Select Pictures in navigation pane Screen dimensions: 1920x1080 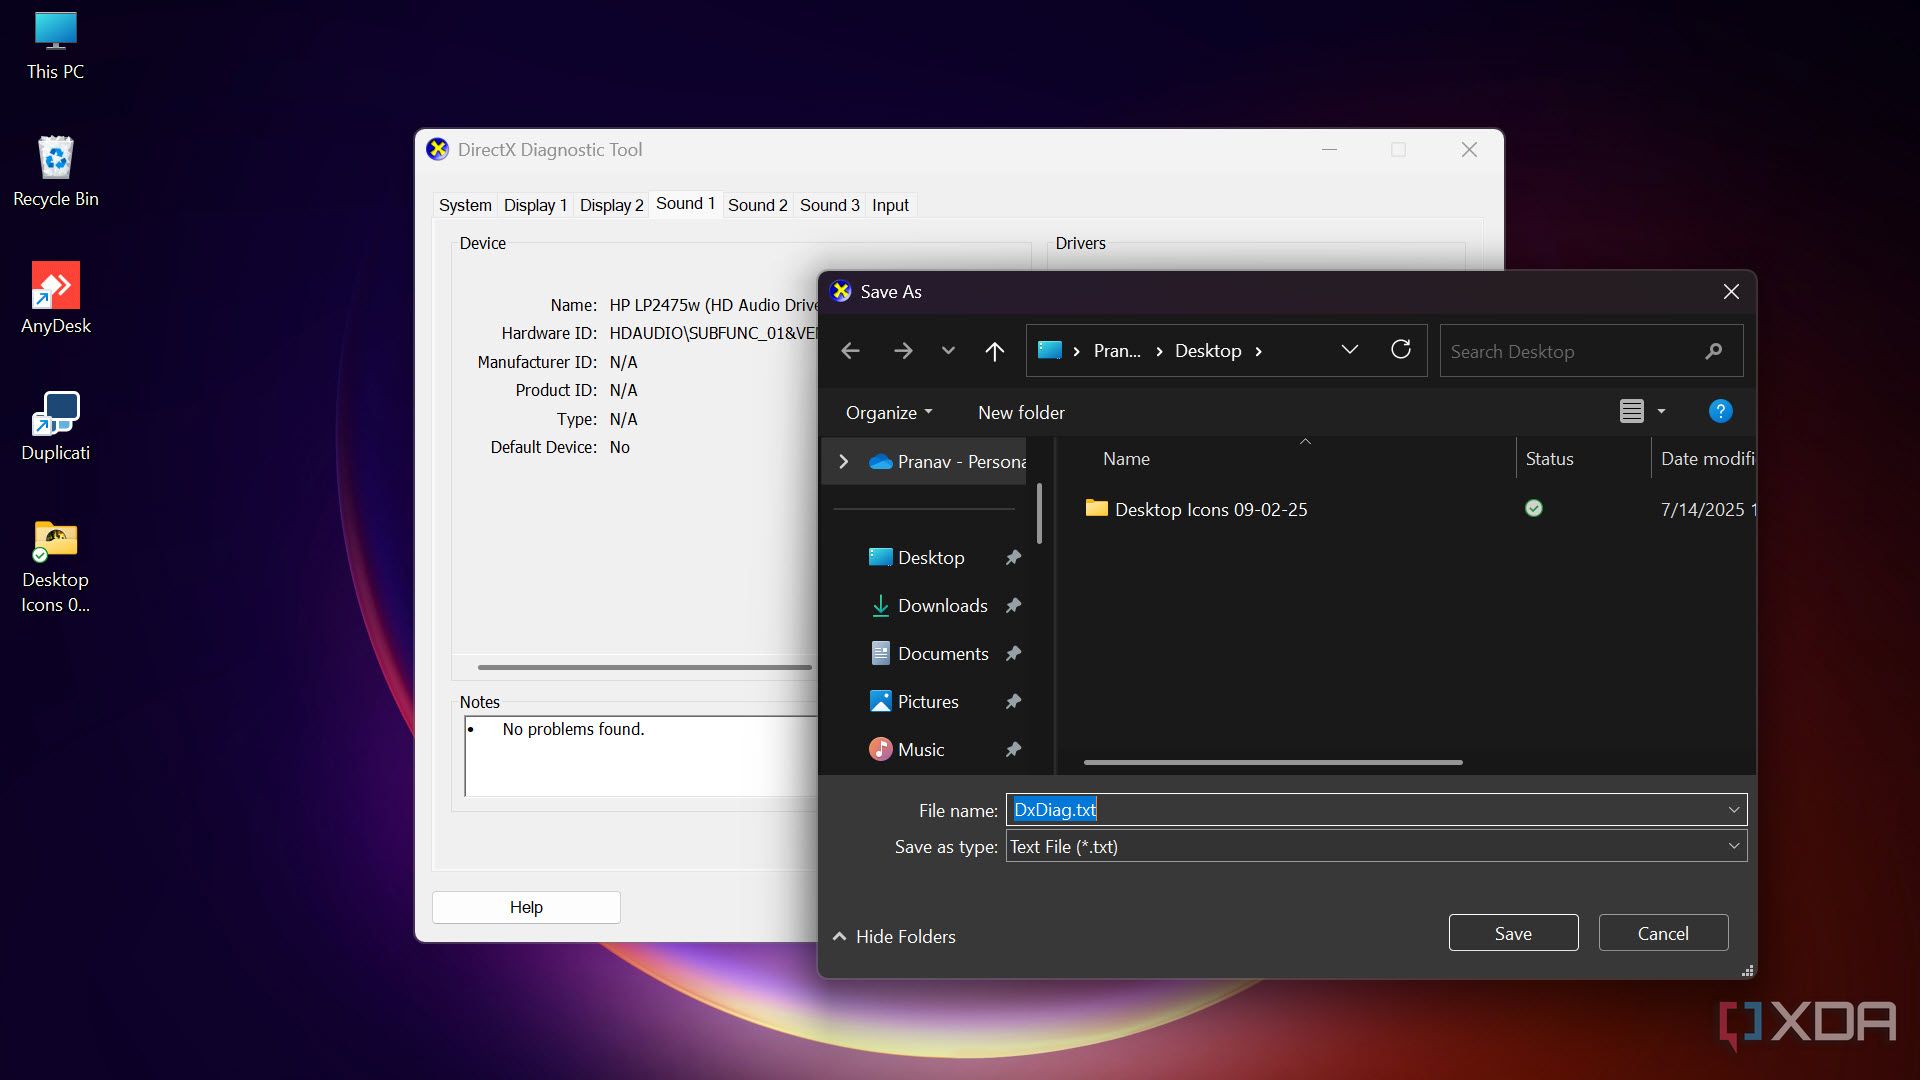pyautogui.click(x=914, y=701)
